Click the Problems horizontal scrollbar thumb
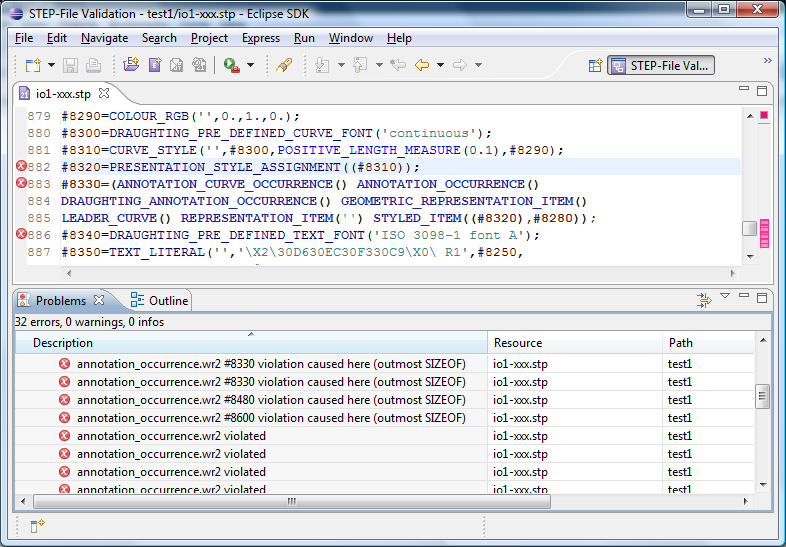The image size is (786, 547). point(292,501)
